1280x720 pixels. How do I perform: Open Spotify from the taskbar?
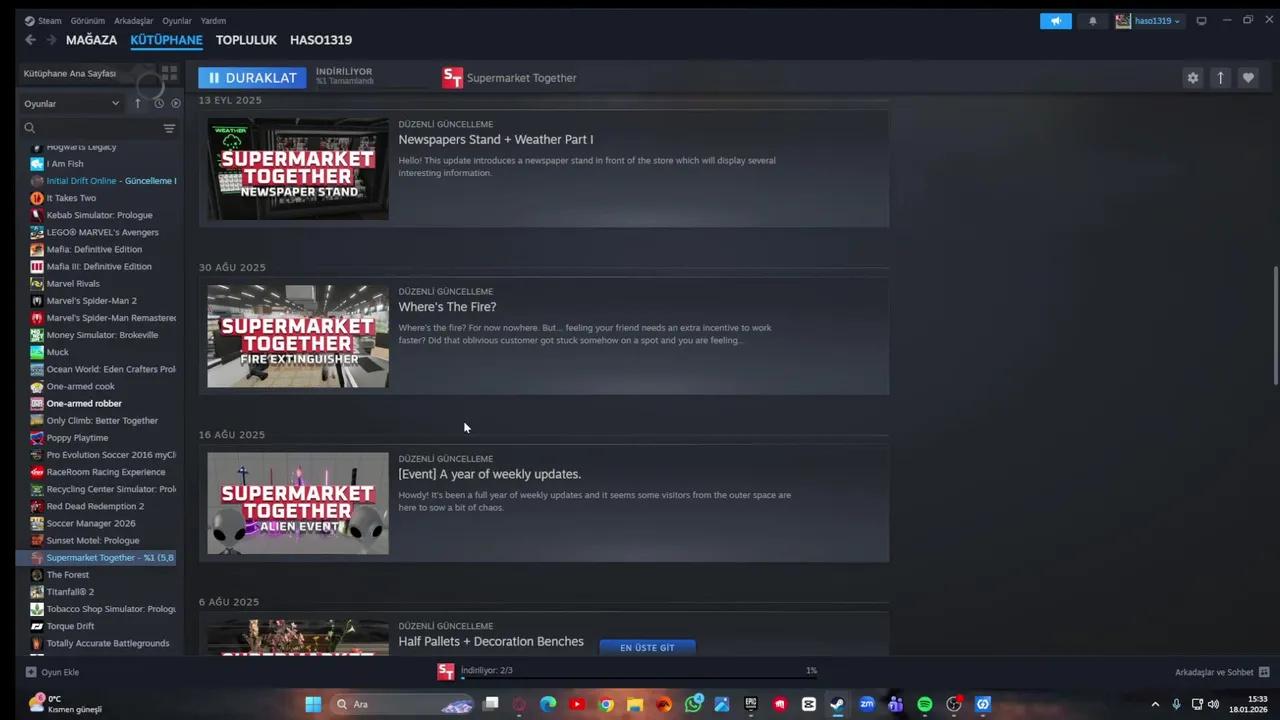[924, 704]
